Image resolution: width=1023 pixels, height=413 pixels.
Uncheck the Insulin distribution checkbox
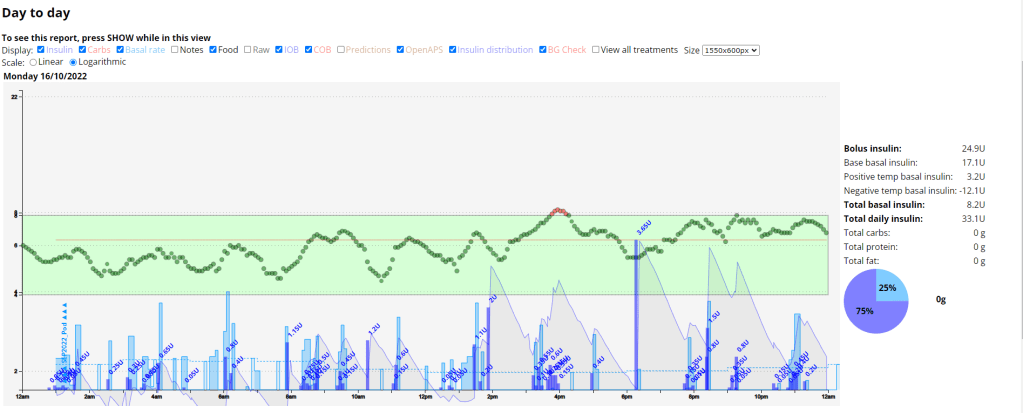click(453, 50)
